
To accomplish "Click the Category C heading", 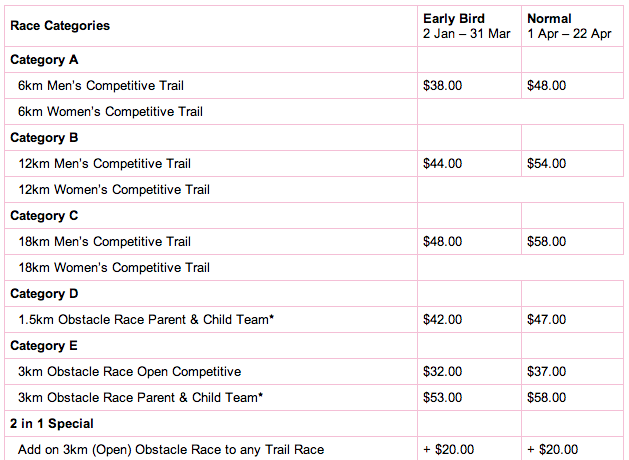I will click(x=44, y=215).
